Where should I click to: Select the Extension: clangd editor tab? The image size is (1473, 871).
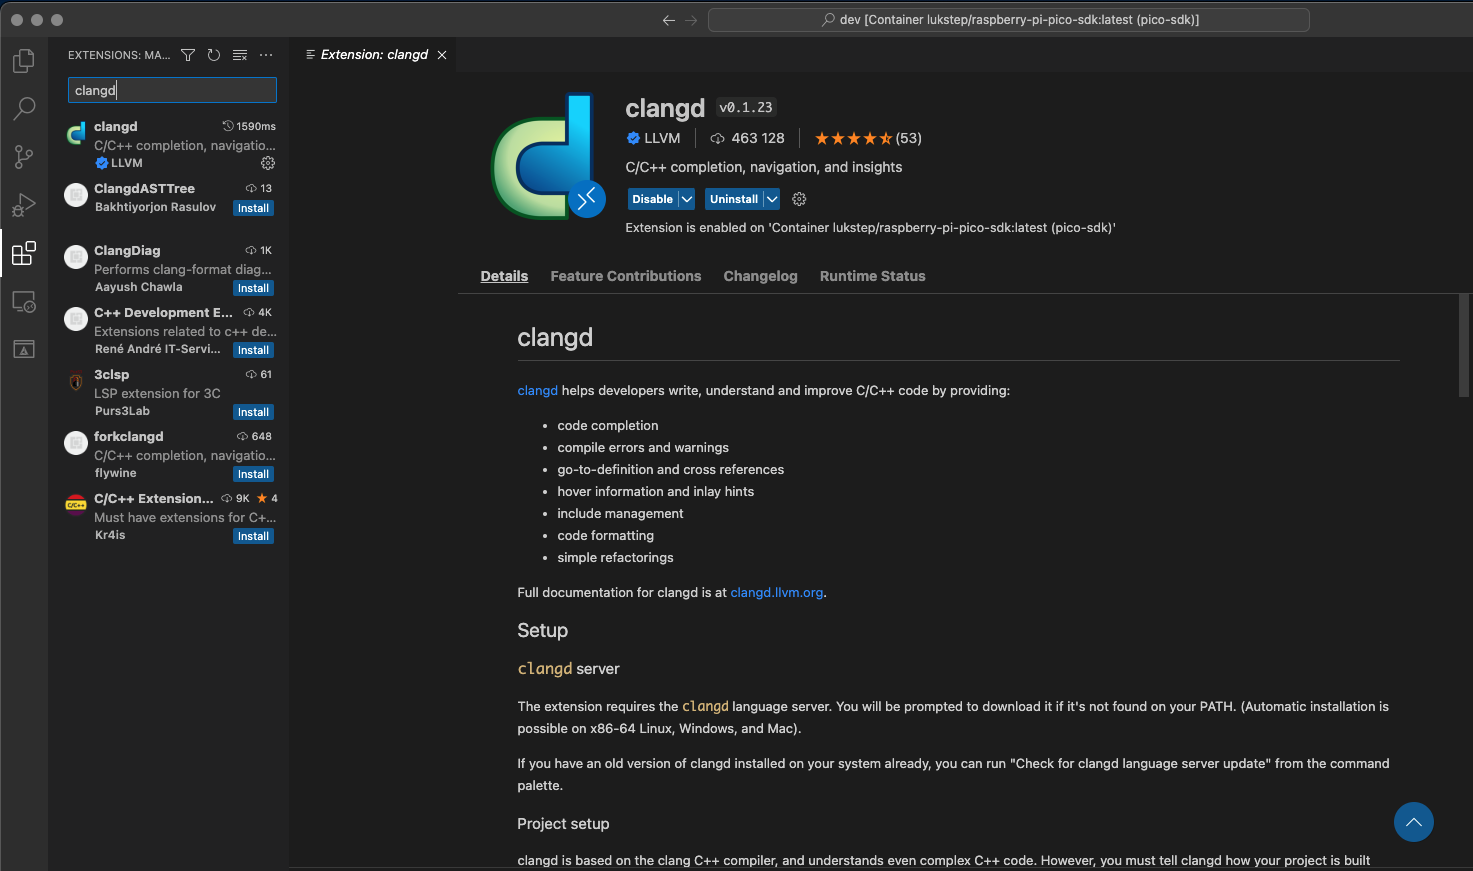click(374, 55)
